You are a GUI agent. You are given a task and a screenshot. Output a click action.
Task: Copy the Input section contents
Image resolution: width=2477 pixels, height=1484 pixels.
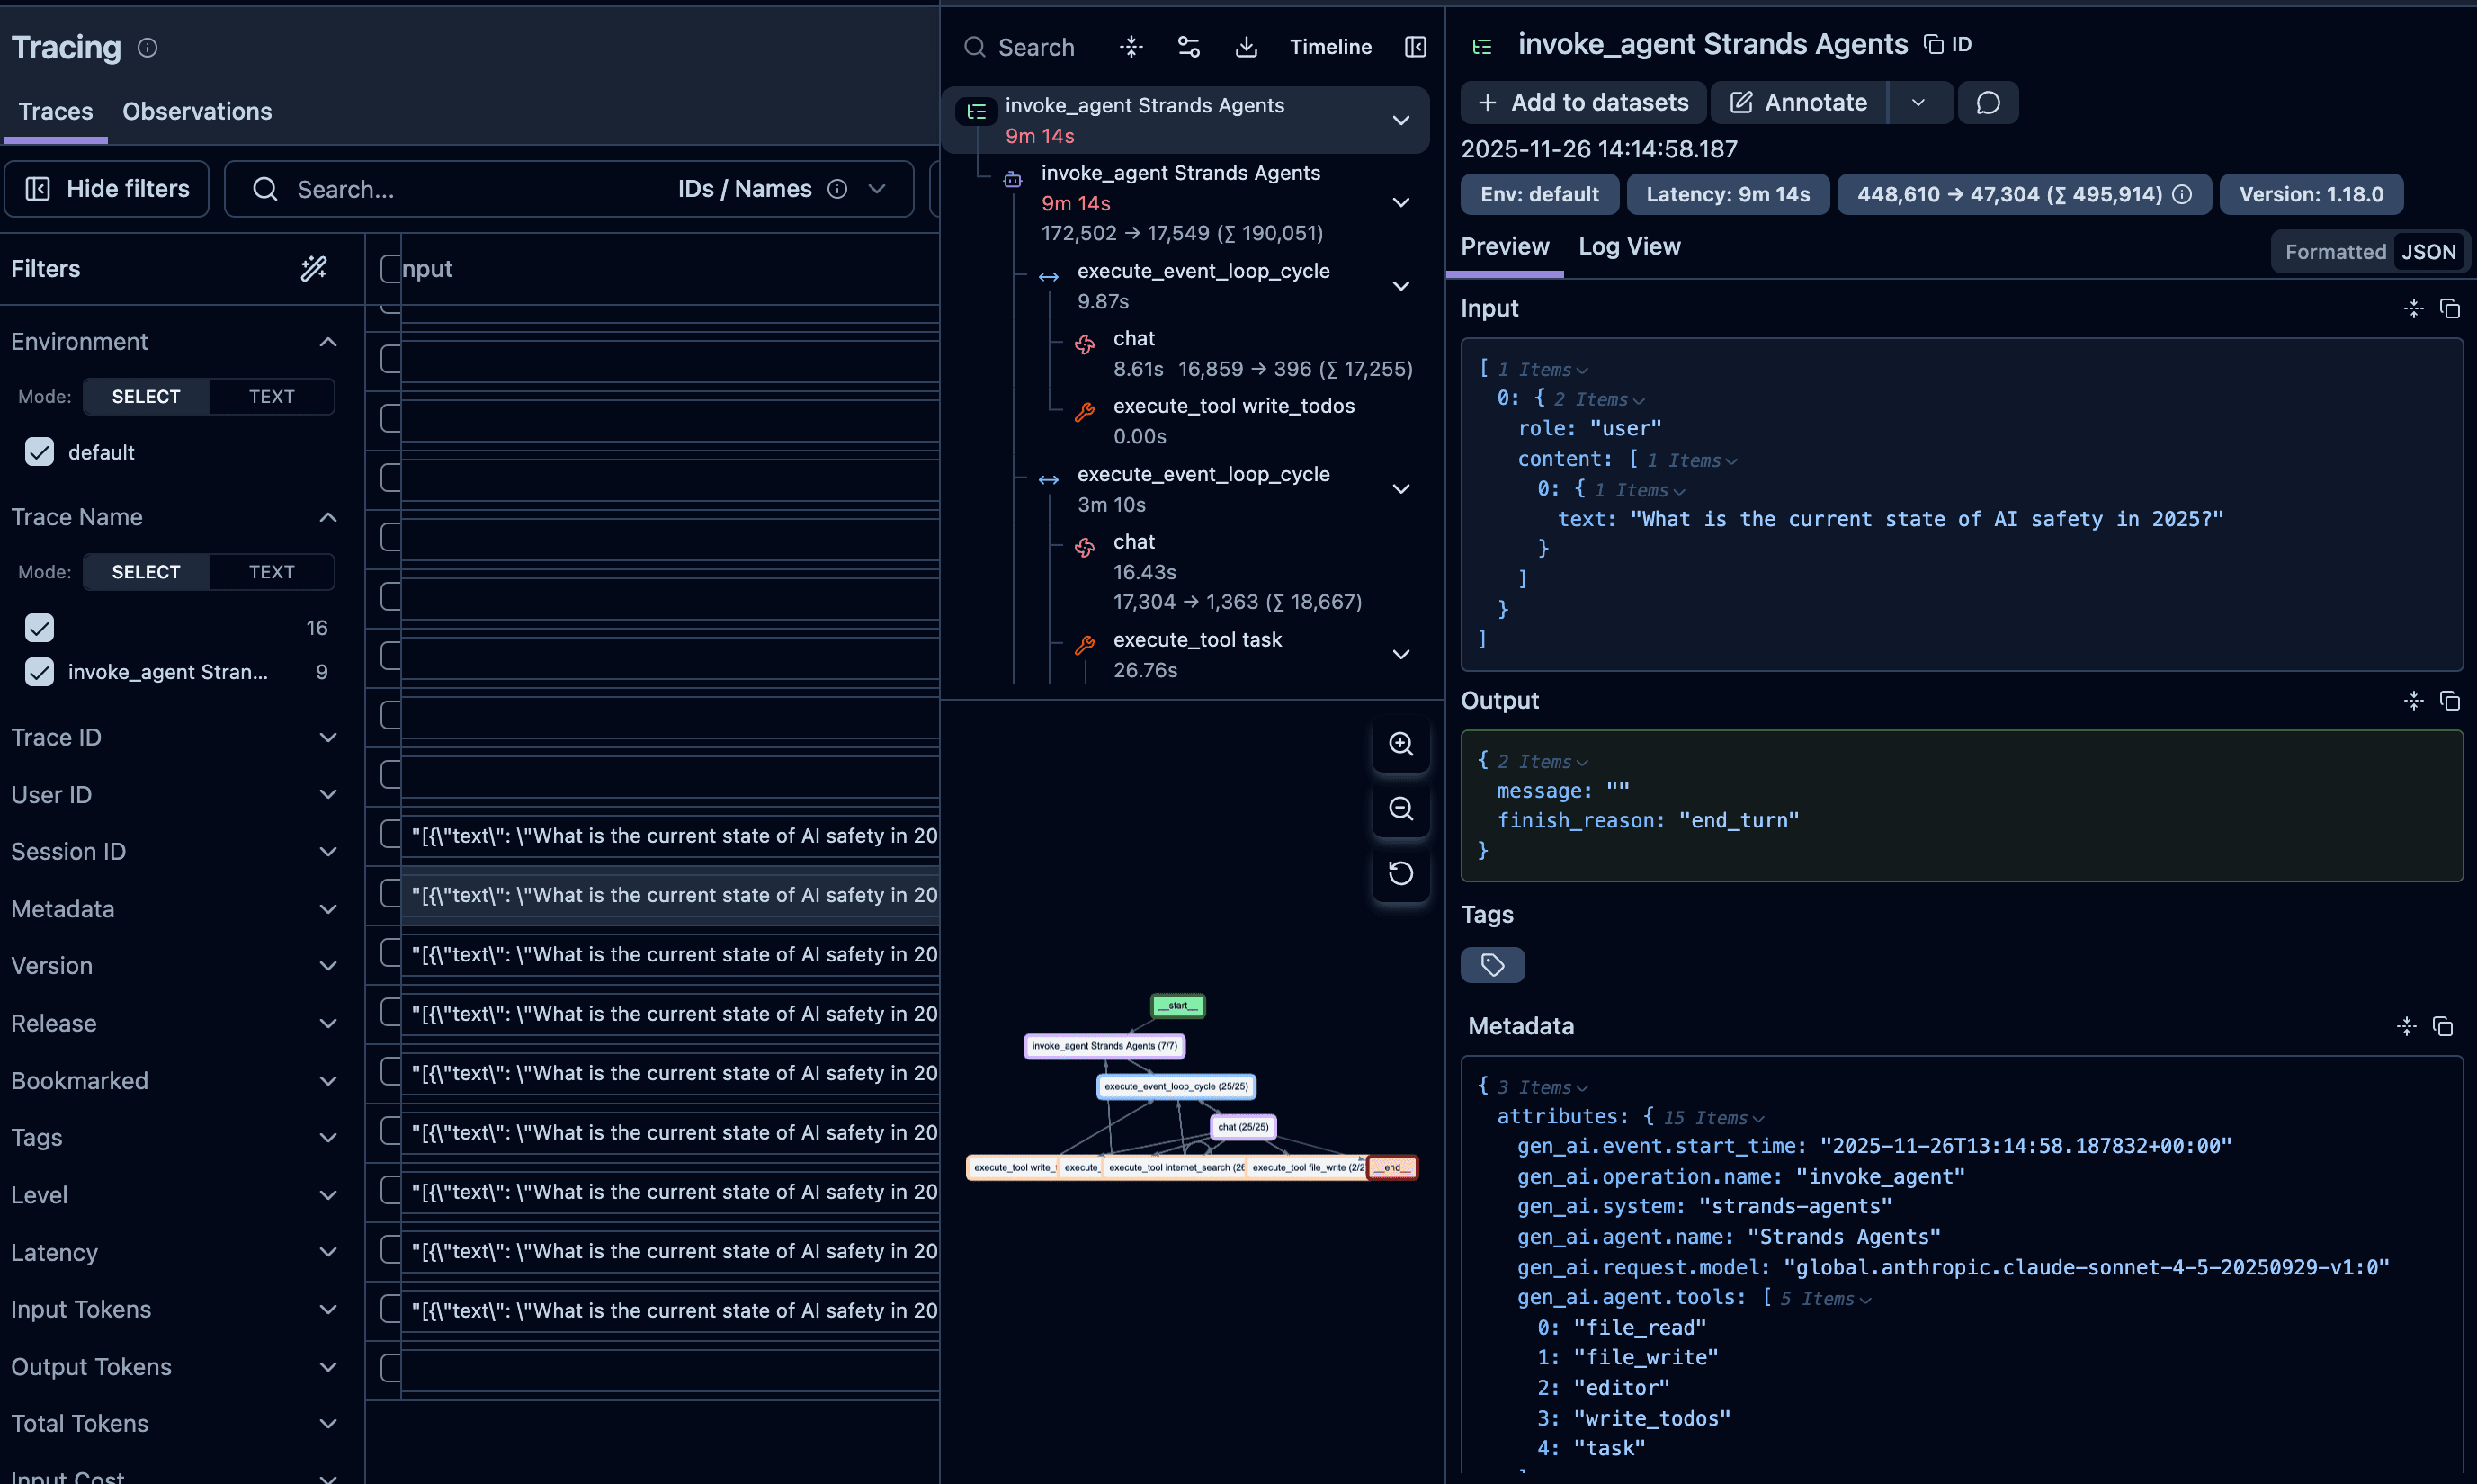2449,309
